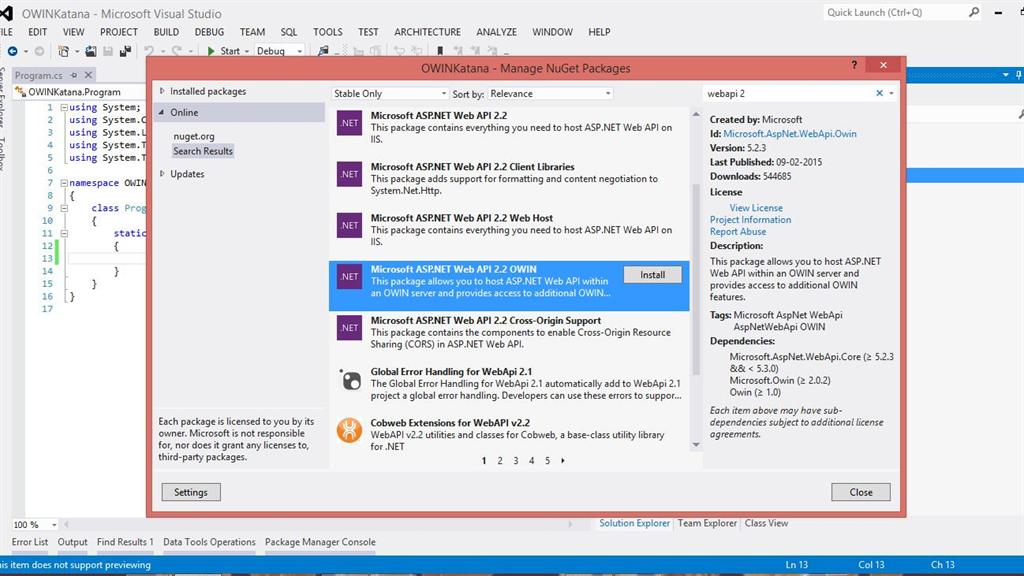Open the Start button dropdown arrow
1024x576 pixels.
(x=247, y=51)
